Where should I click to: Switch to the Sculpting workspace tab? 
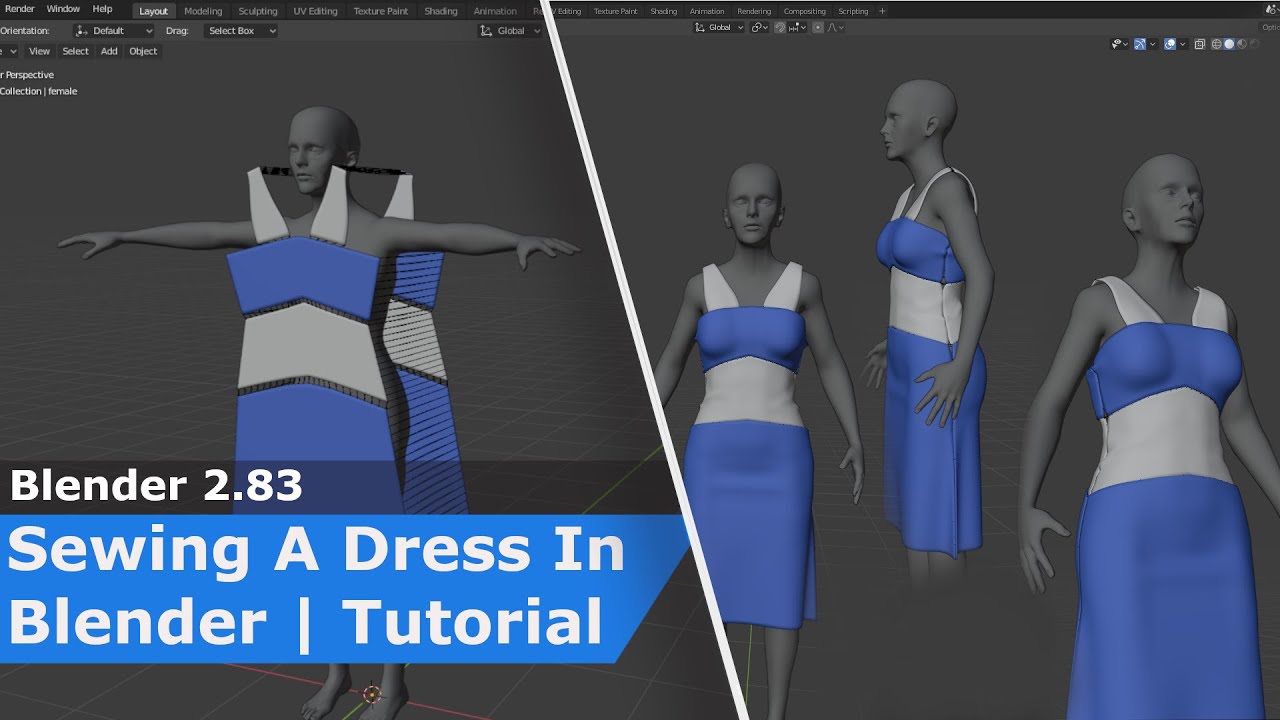tap(258, 11)
